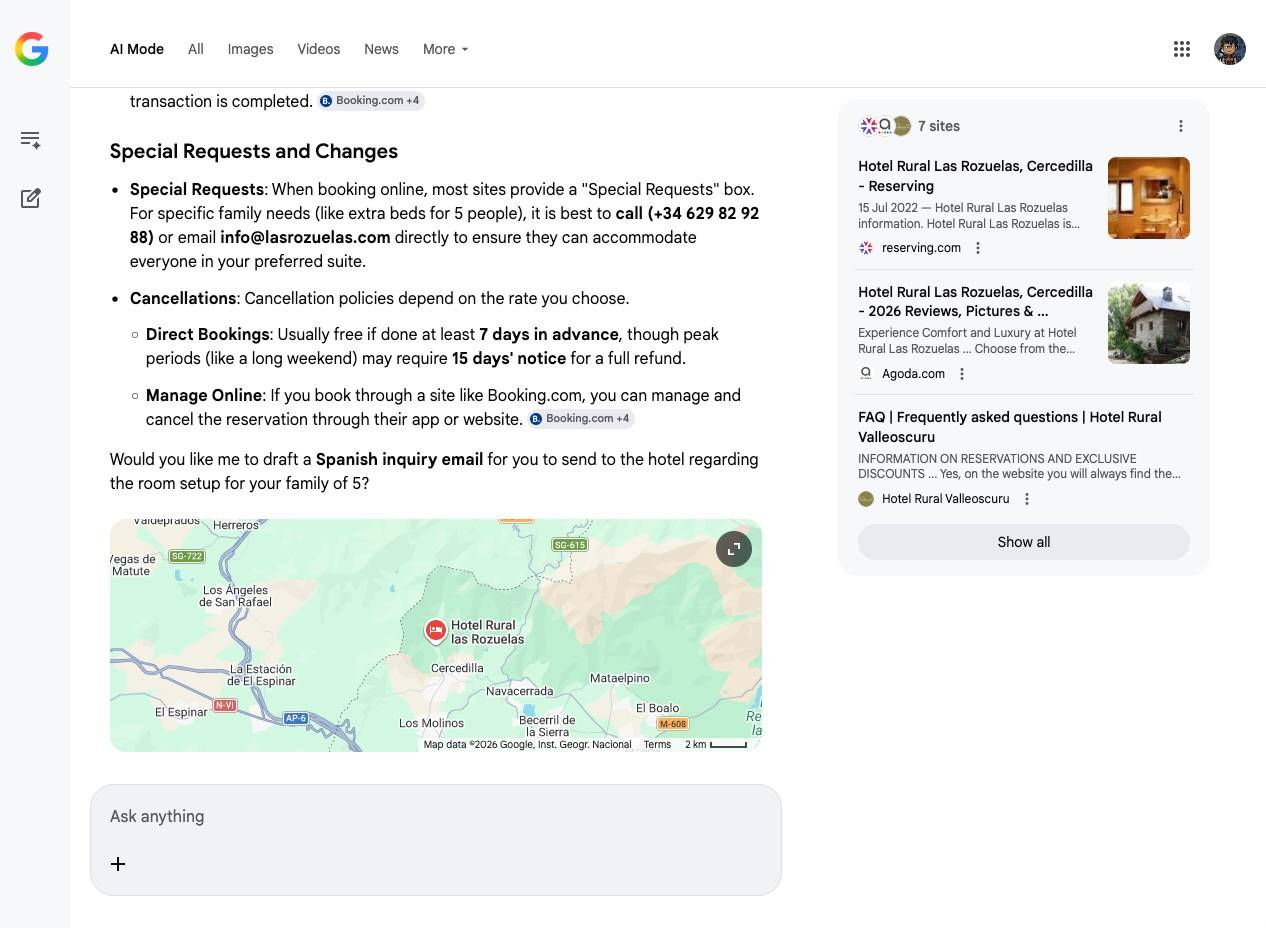Open the Hotel Rural Las Rozuelas Reserving link

pos(975,176)
